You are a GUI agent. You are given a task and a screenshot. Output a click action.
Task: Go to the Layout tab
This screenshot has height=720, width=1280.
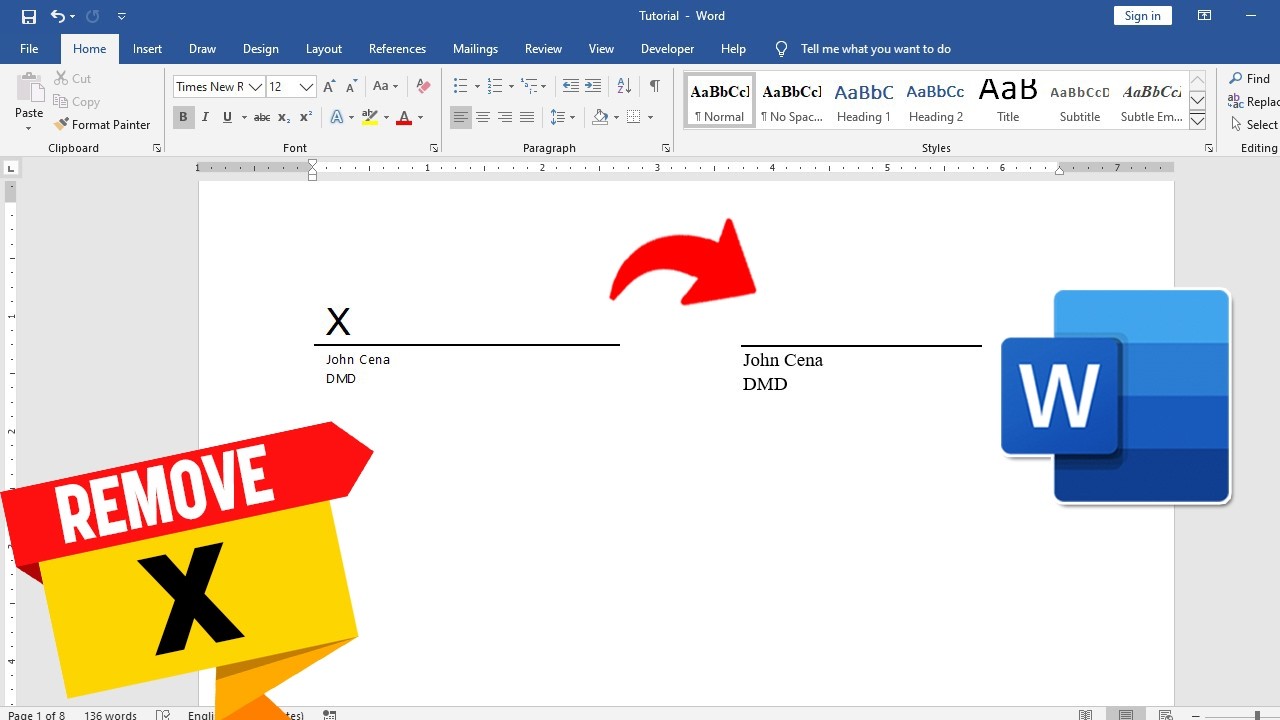[x=323, y=49]
